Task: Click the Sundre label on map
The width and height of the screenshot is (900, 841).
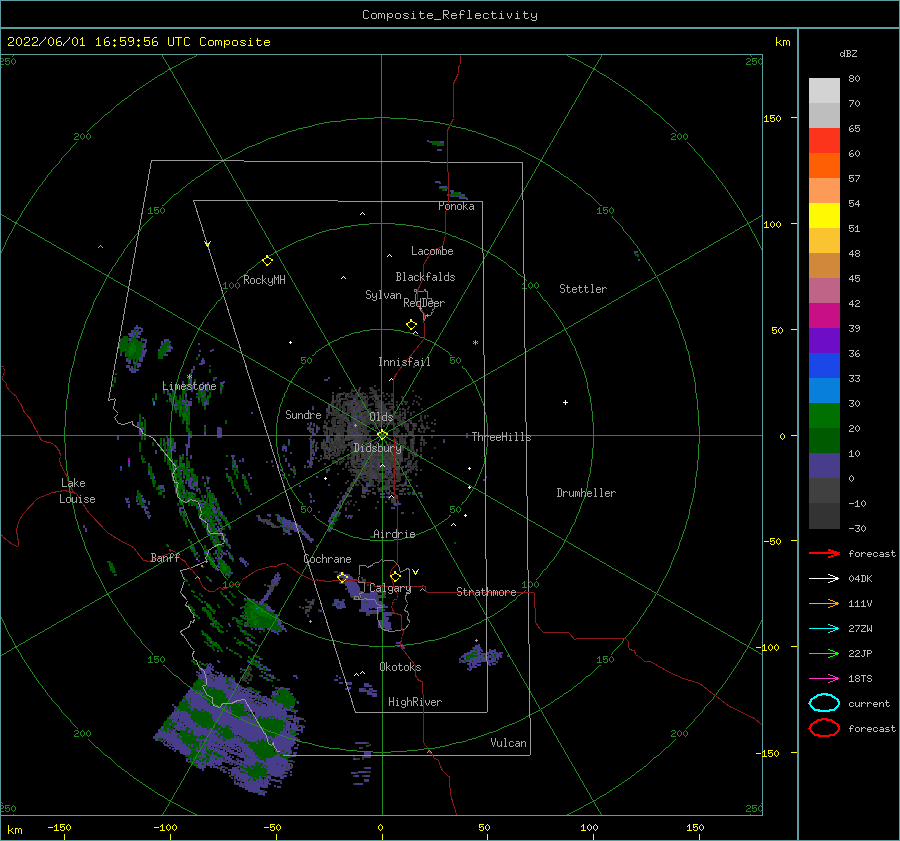Action: (x=303, y=414)
